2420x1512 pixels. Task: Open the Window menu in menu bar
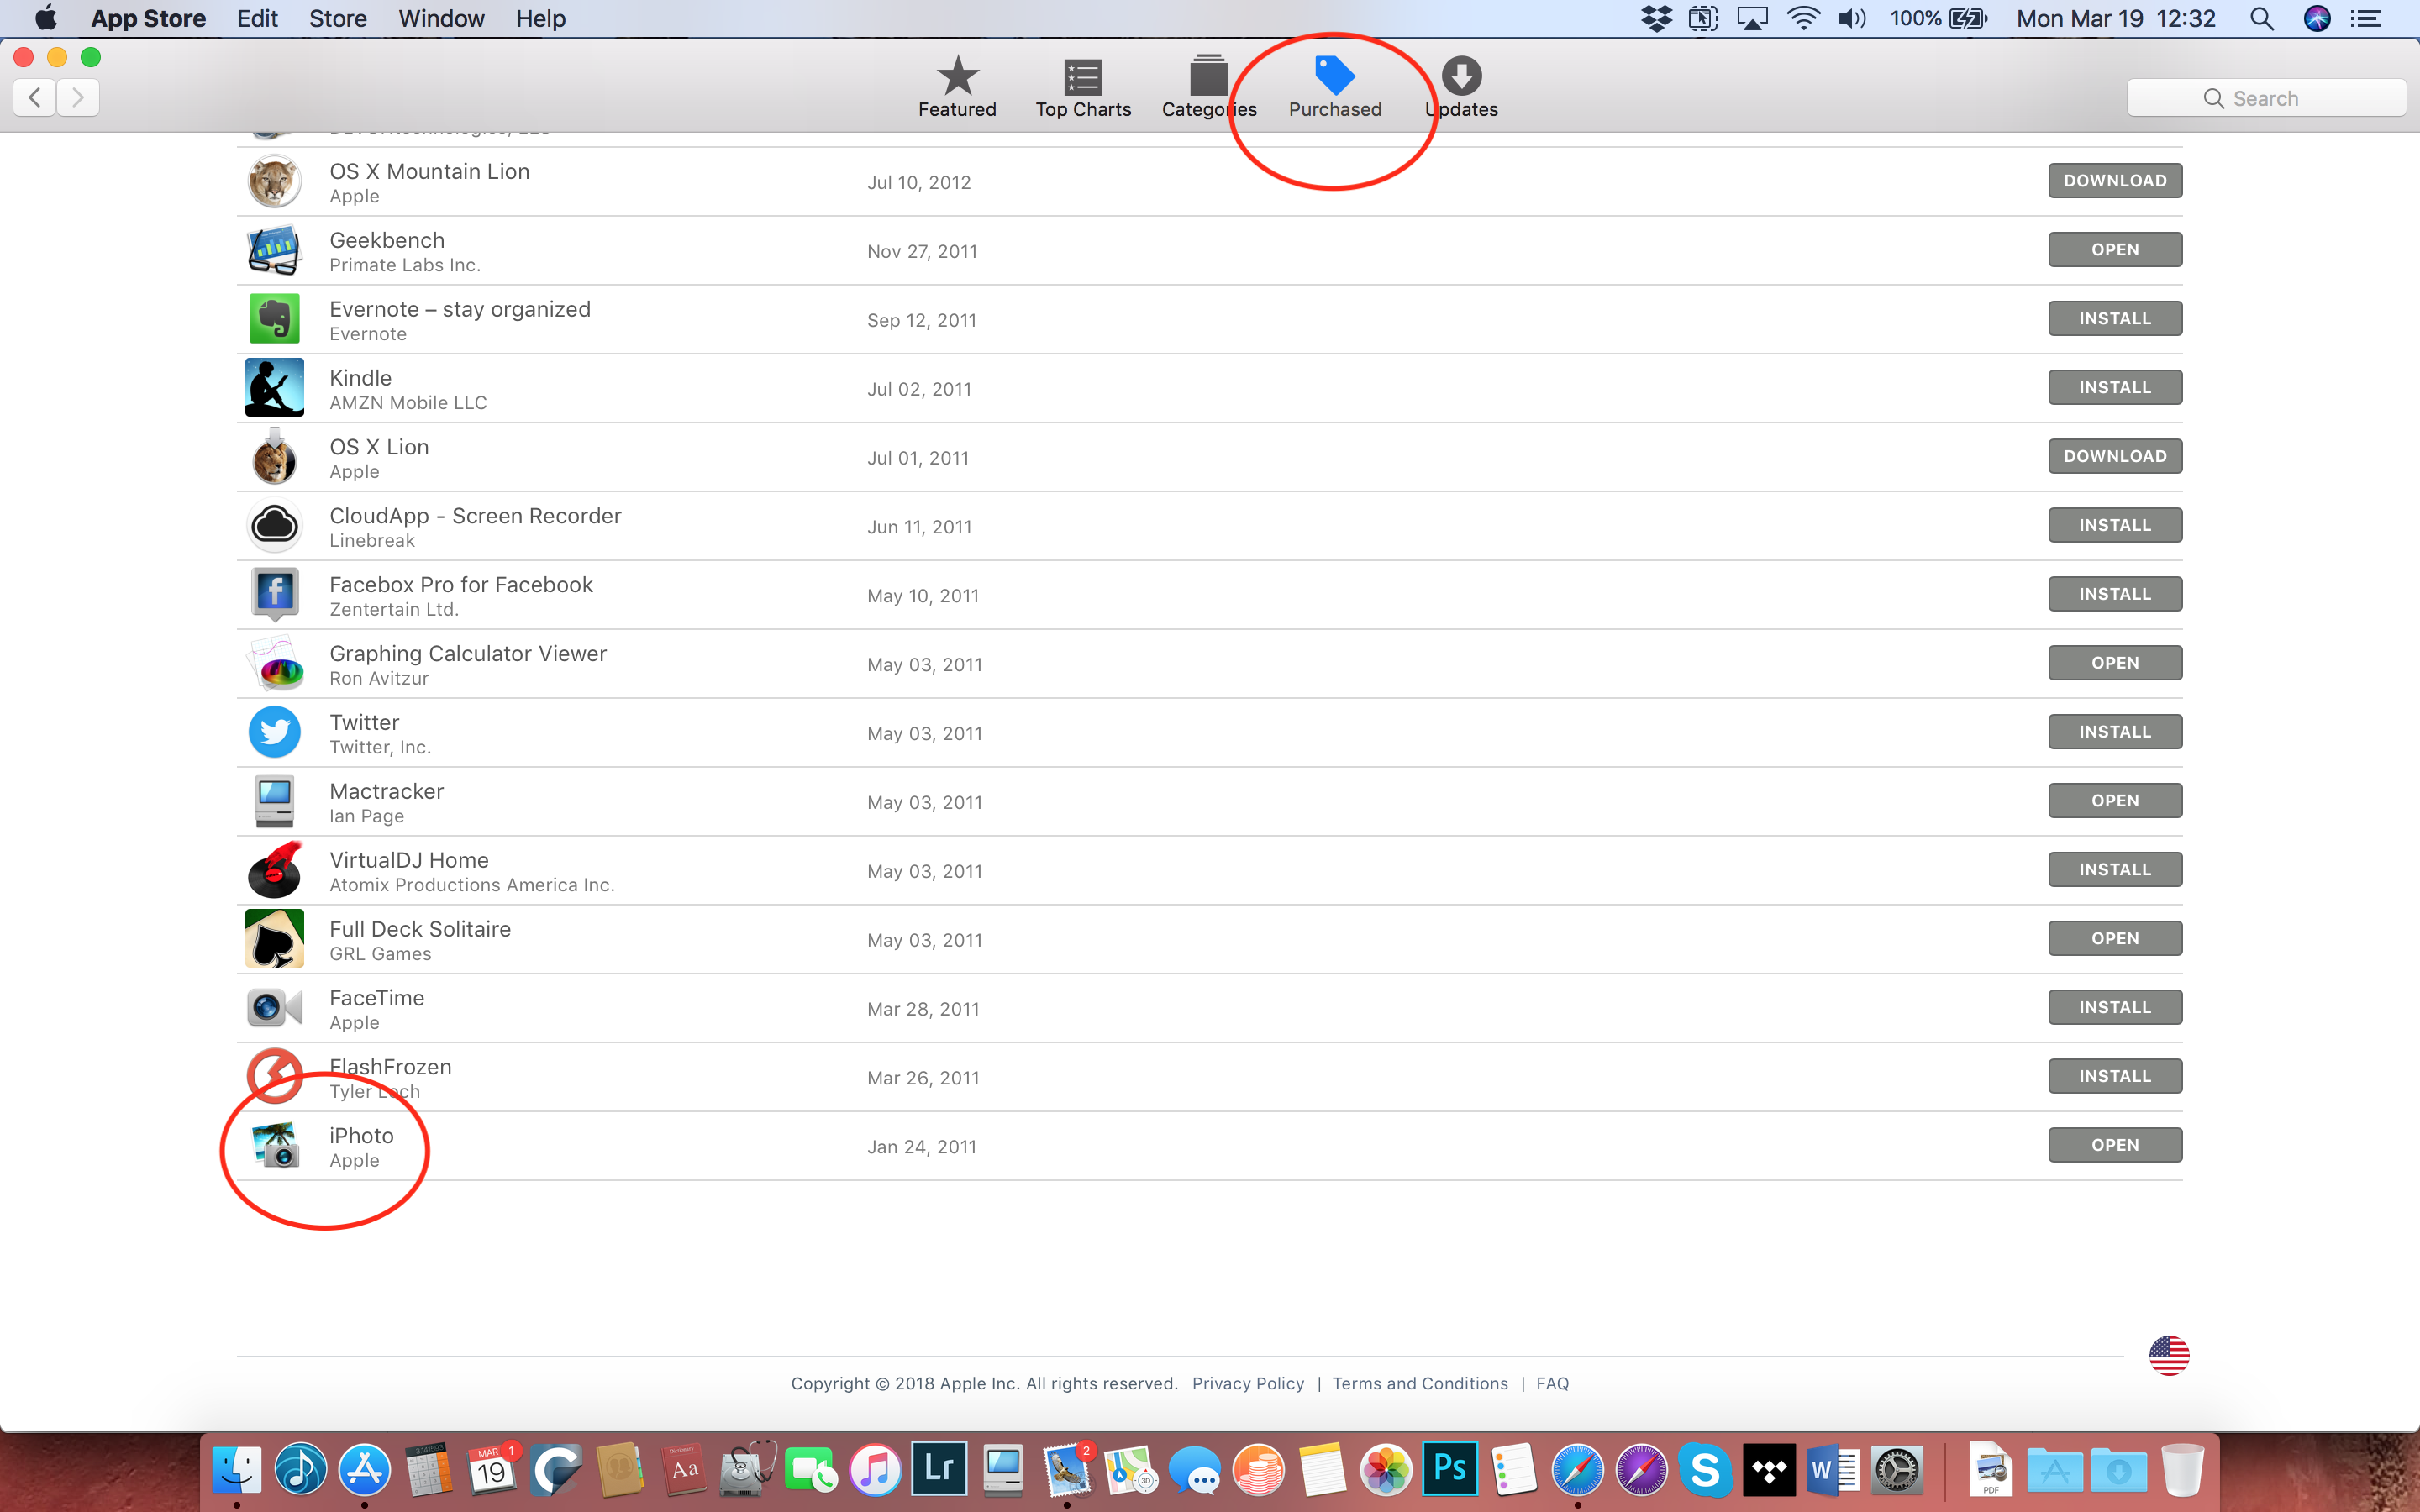coord(441,18)
